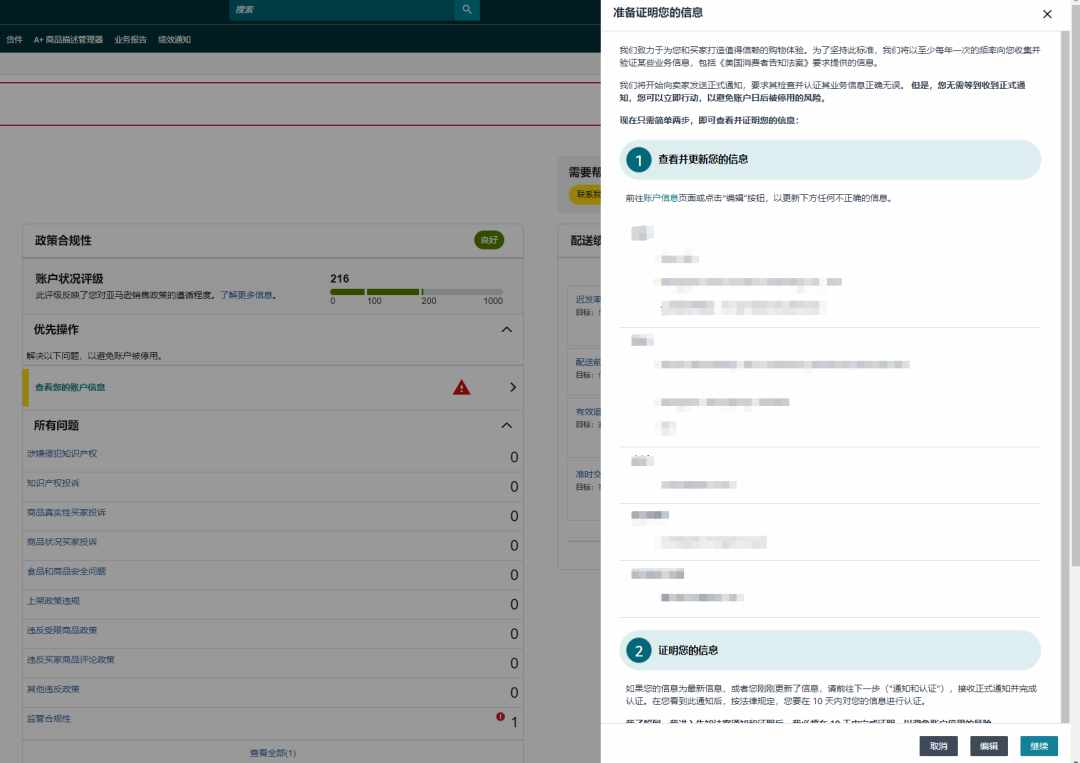This screenshot has width=1080, height=763.
Task: Click the 政策合规性 heading
Action: (x=63, y=240)
